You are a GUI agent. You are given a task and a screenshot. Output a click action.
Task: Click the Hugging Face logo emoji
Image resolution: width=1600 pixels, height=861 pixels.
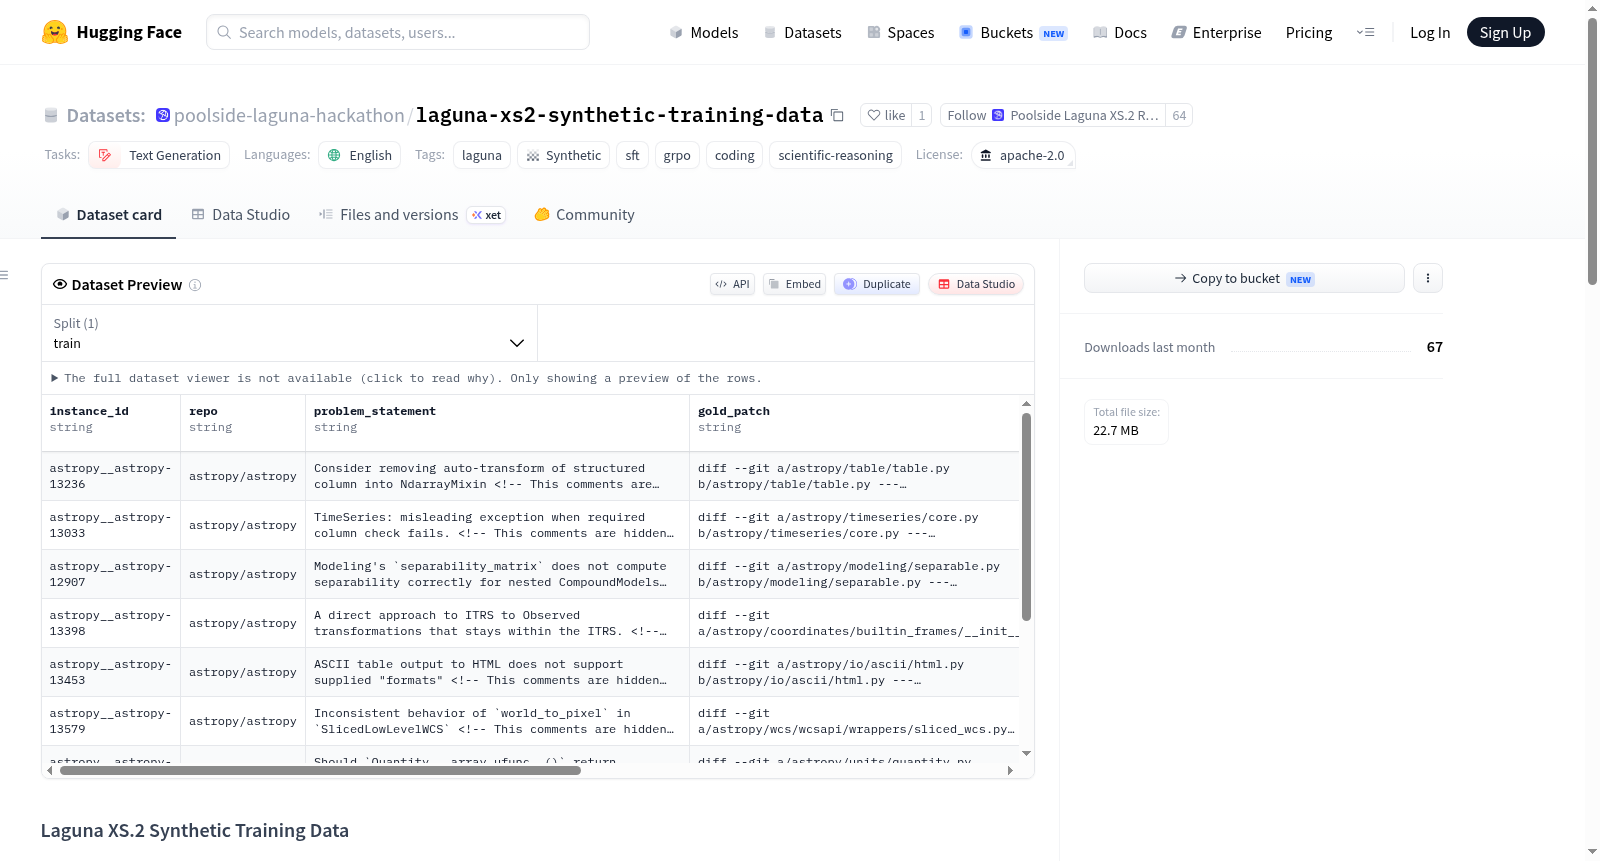pyautogui.click(x=55, y=32)
